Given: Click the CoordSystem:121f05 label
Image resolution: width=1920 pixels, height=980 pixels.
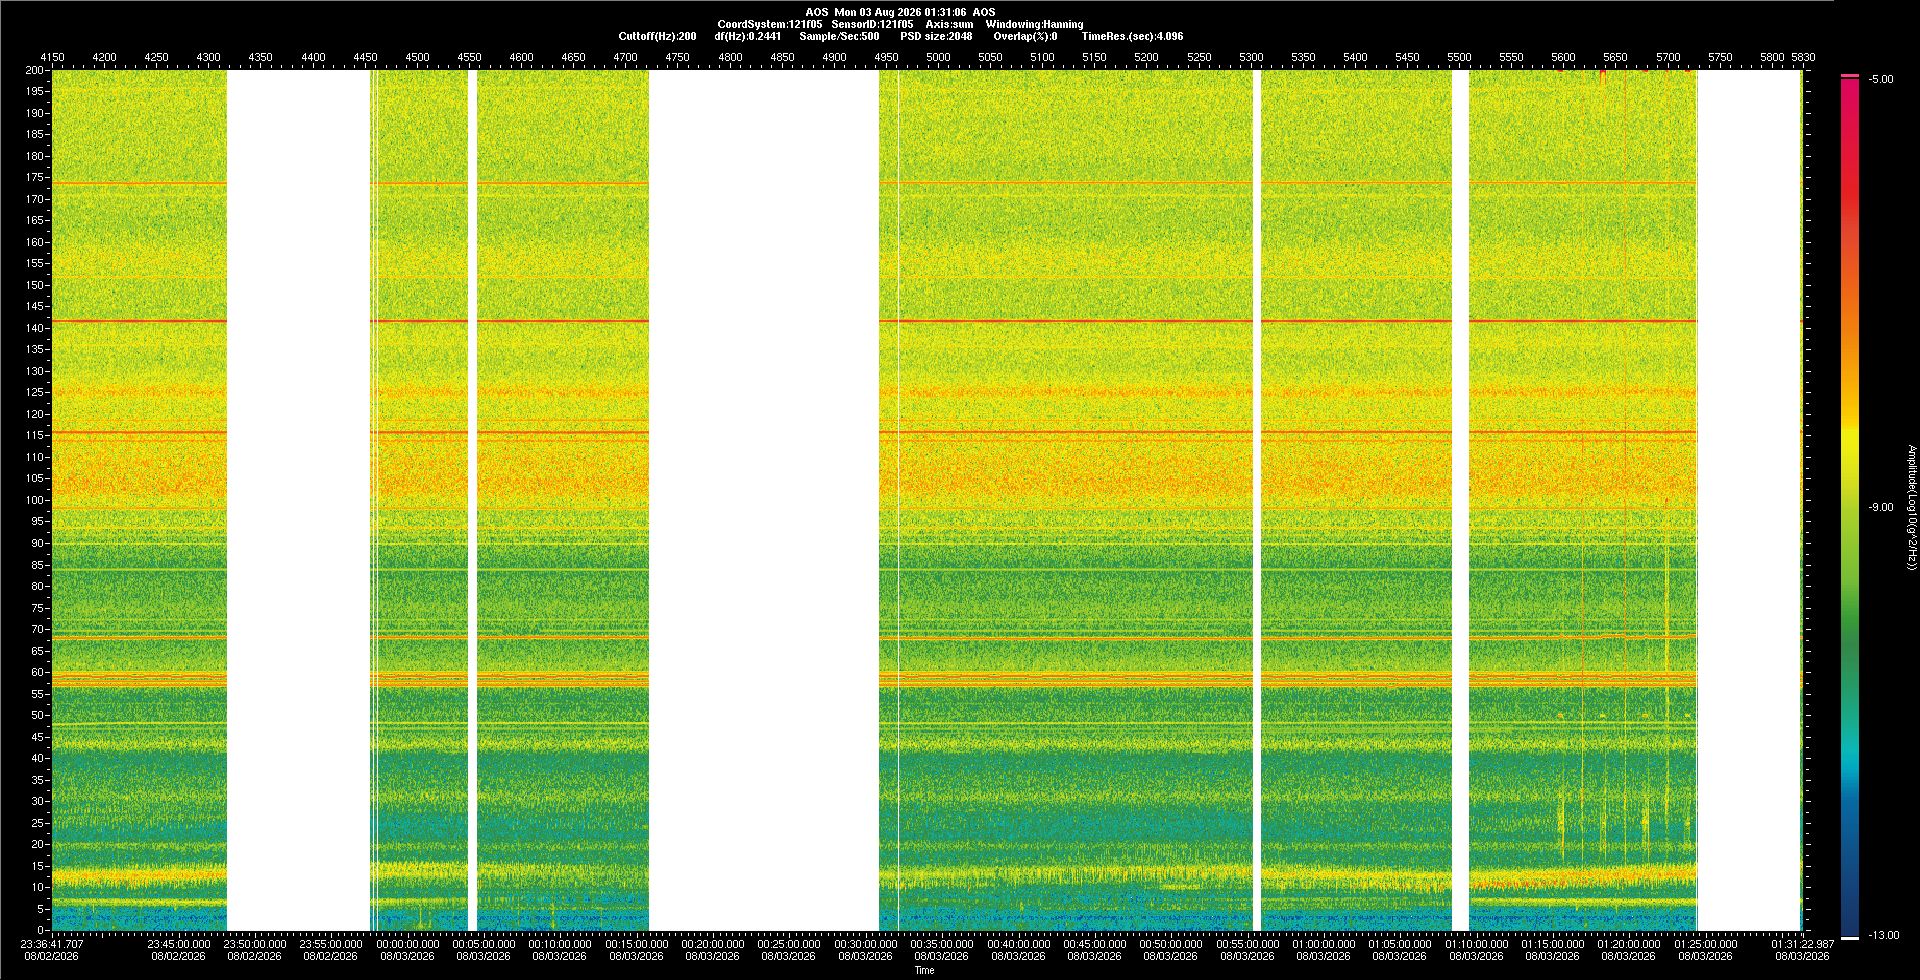Looking at the screenshot, I should click(x=770, y=24).
